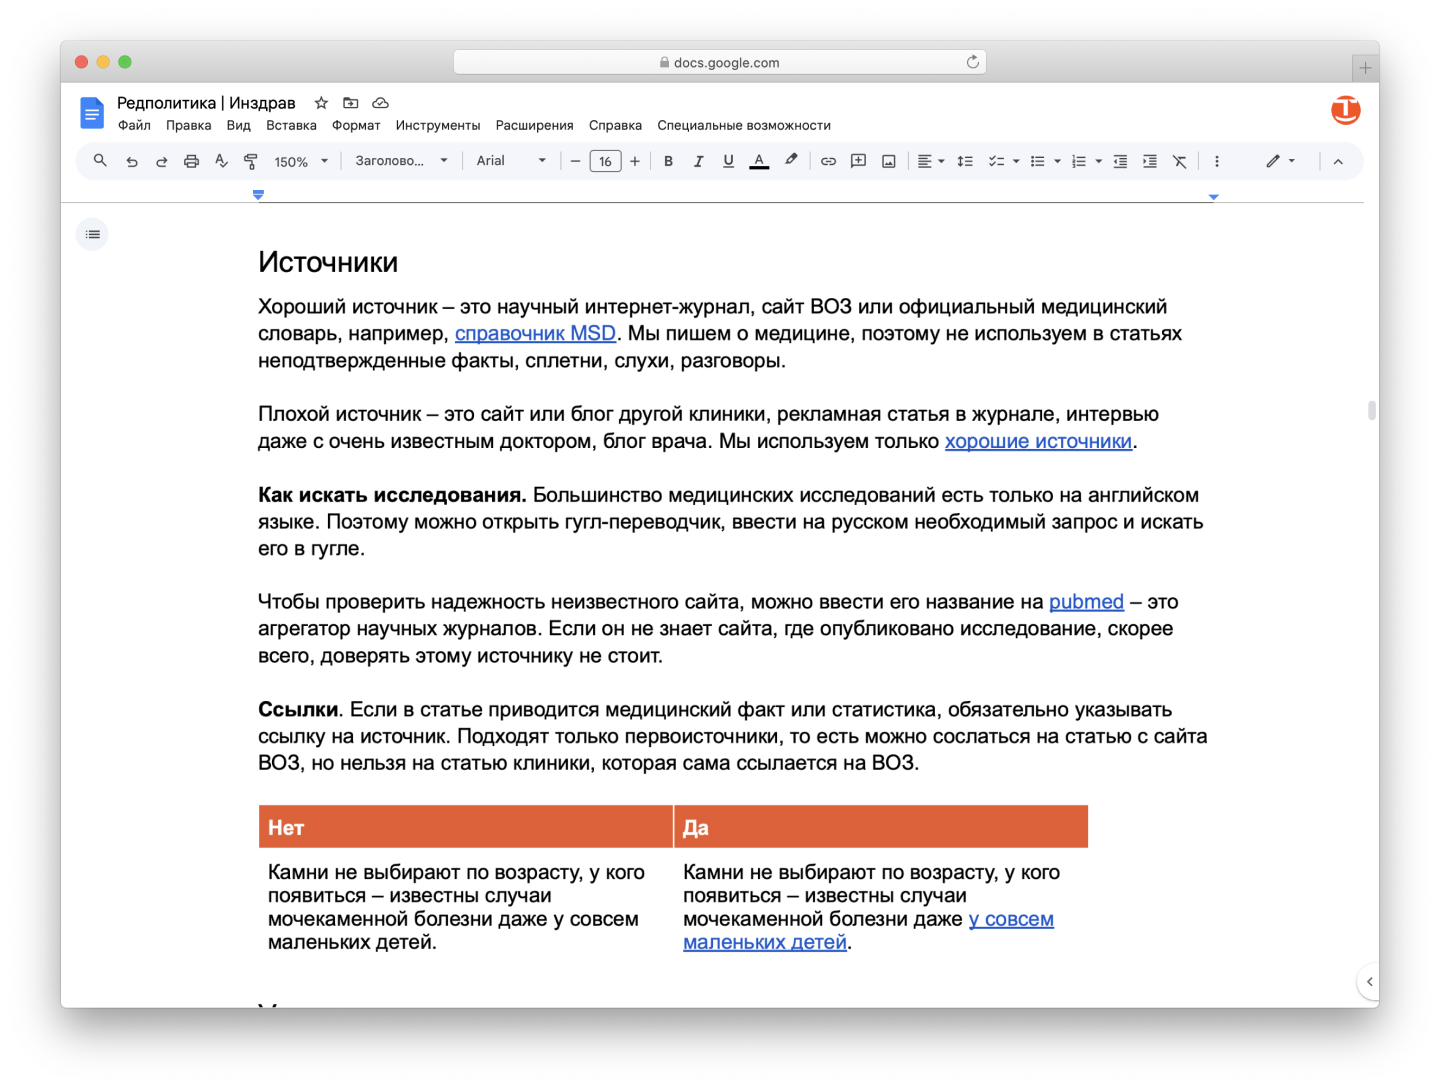Open the Arial font dropdown
The image size is (1440, 1090).
click(511, 161)
